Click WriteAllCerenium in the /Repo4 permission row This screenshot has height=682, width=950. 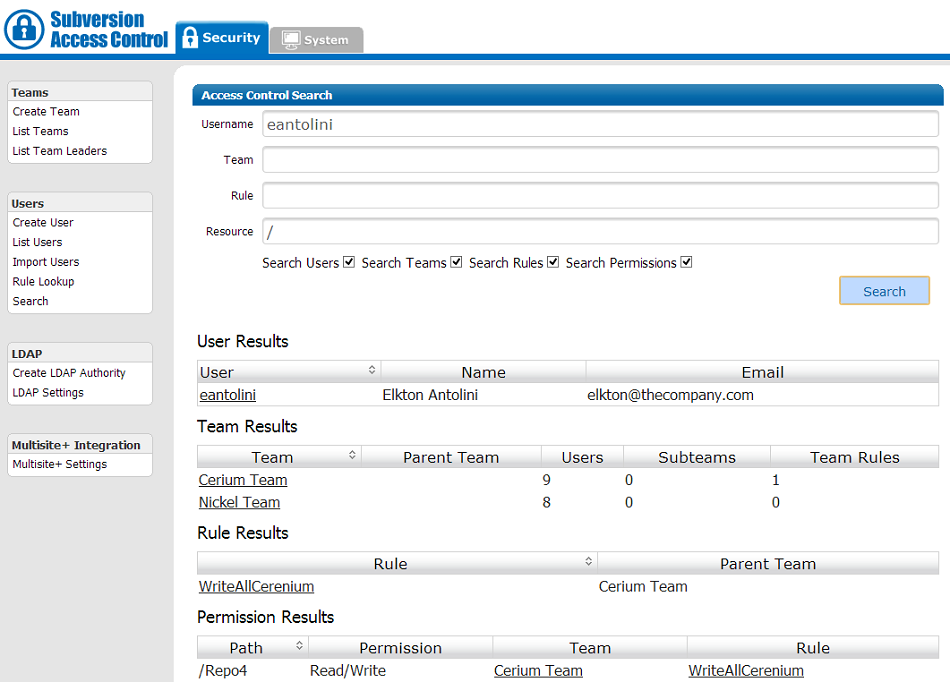coord(746,670)
